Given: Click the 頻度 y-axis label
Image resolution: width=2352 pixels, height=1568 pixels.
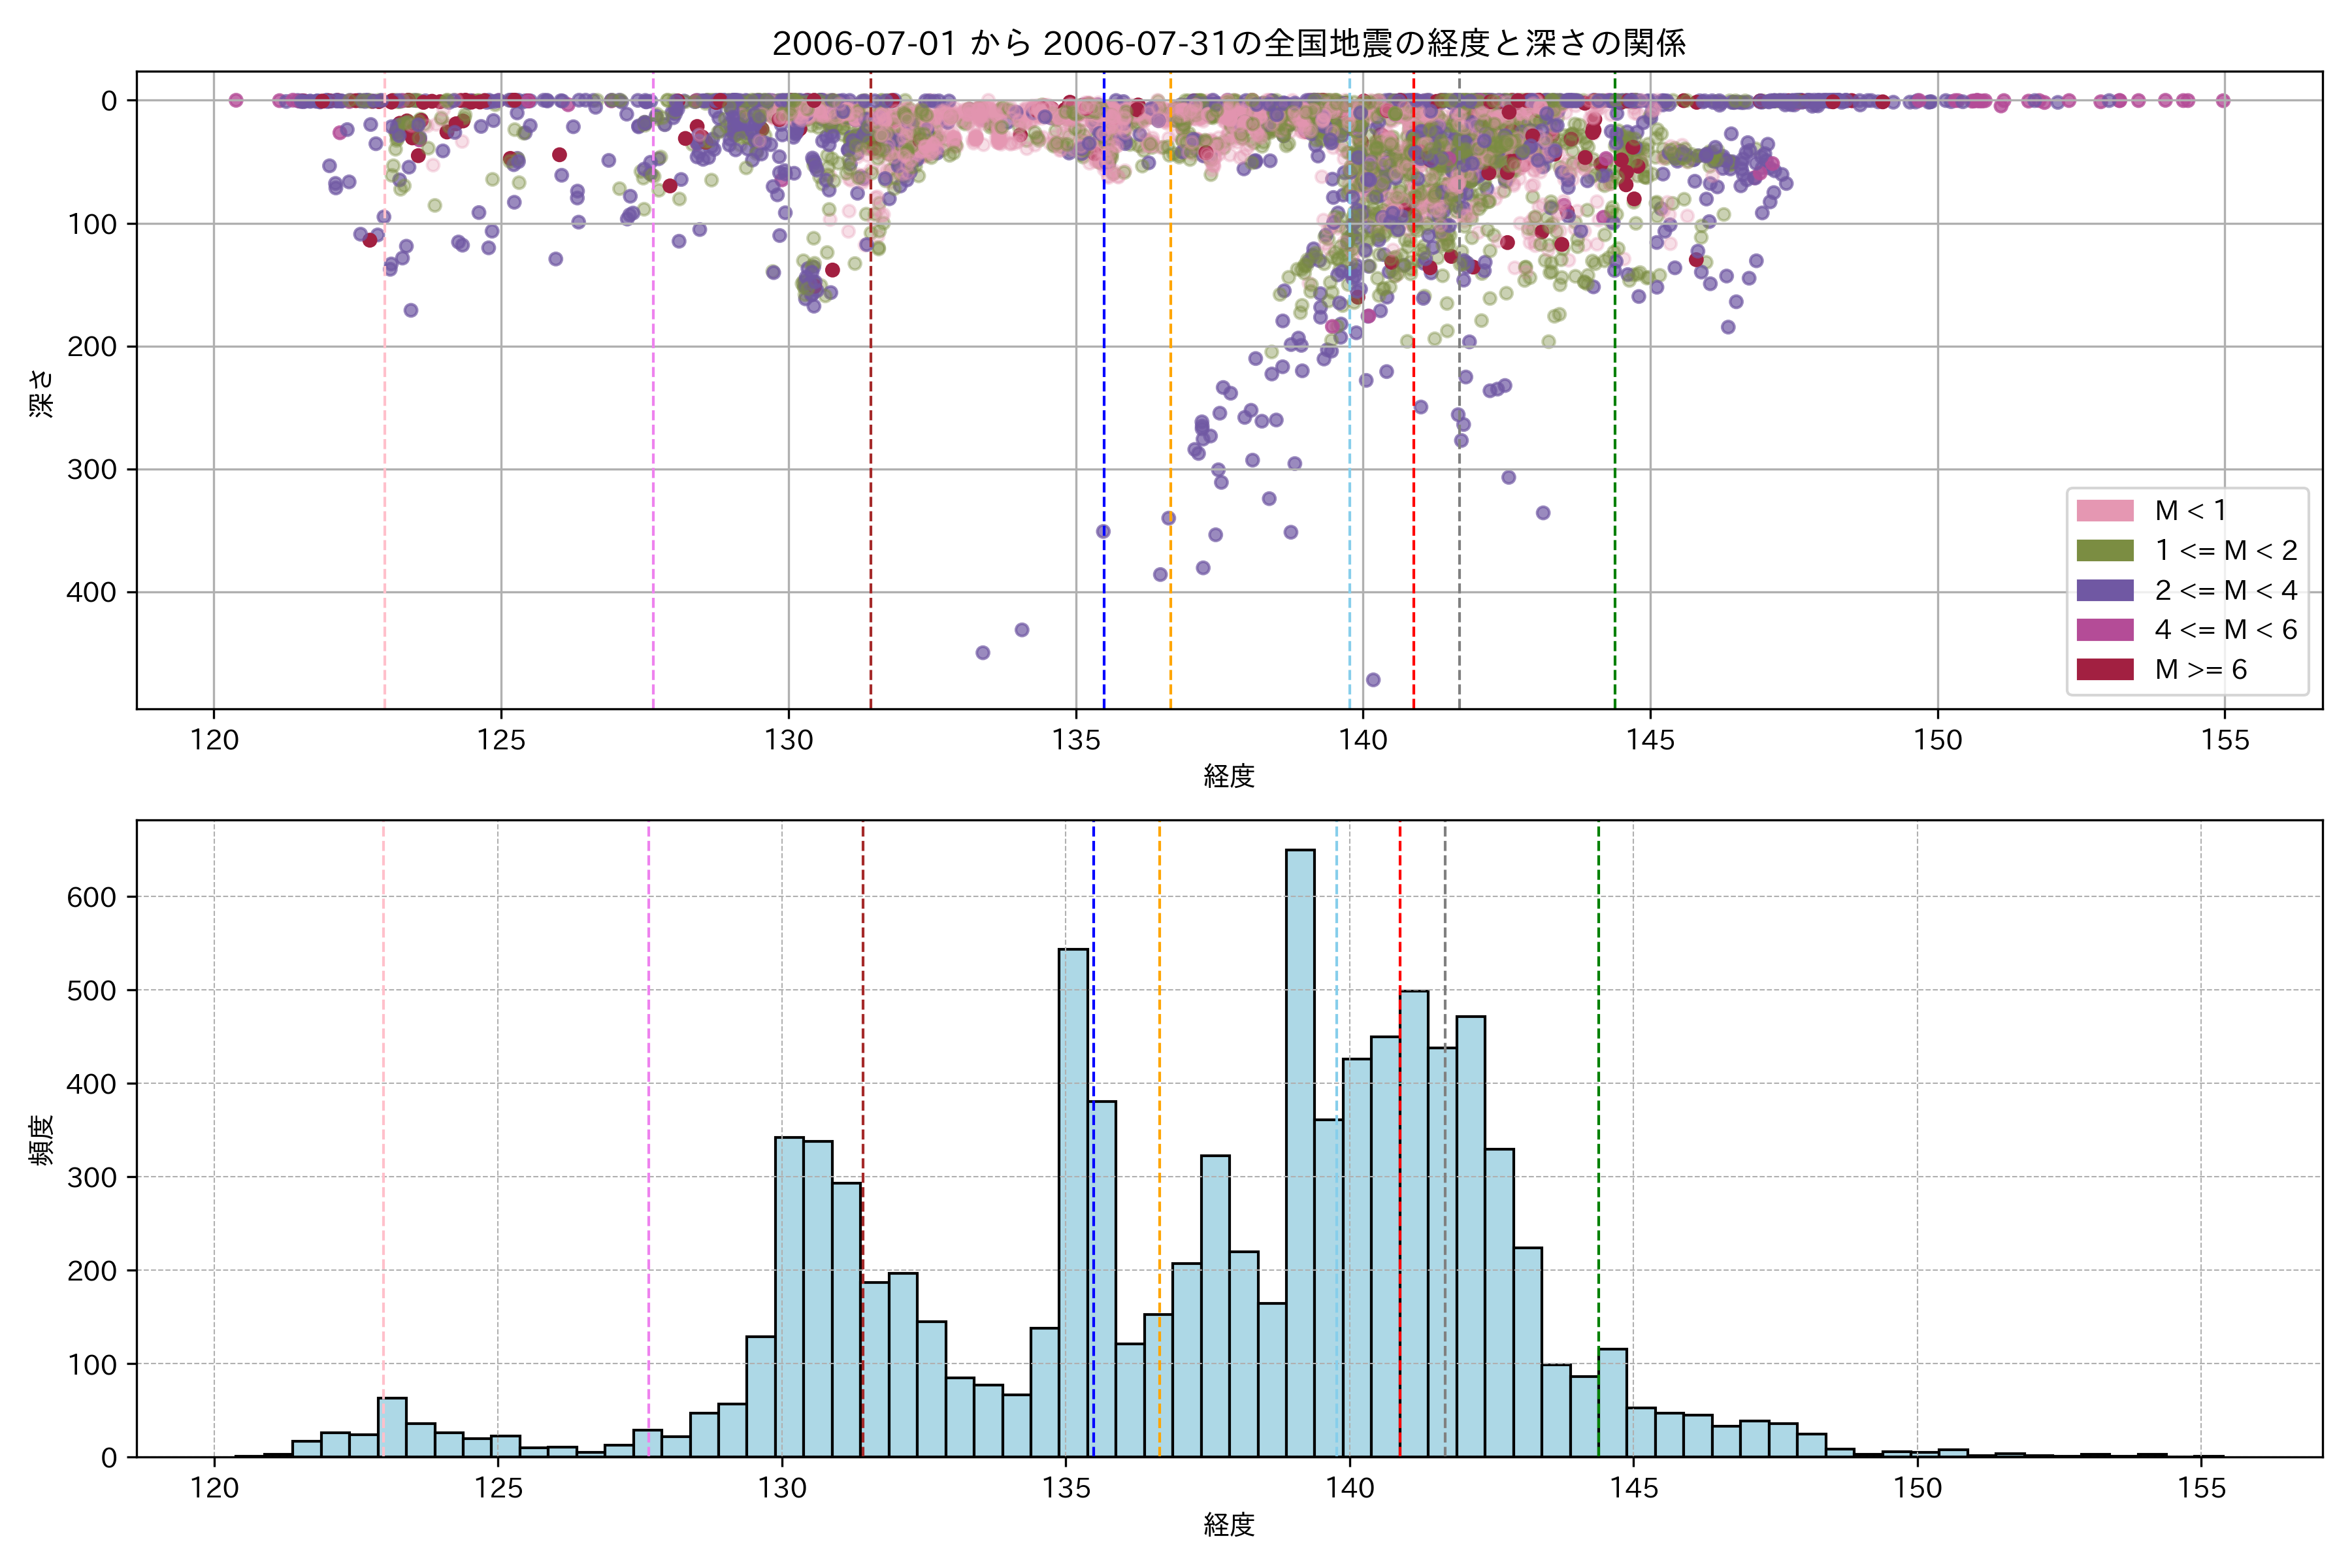Looking at the screenshot, I should [42, 1140].
